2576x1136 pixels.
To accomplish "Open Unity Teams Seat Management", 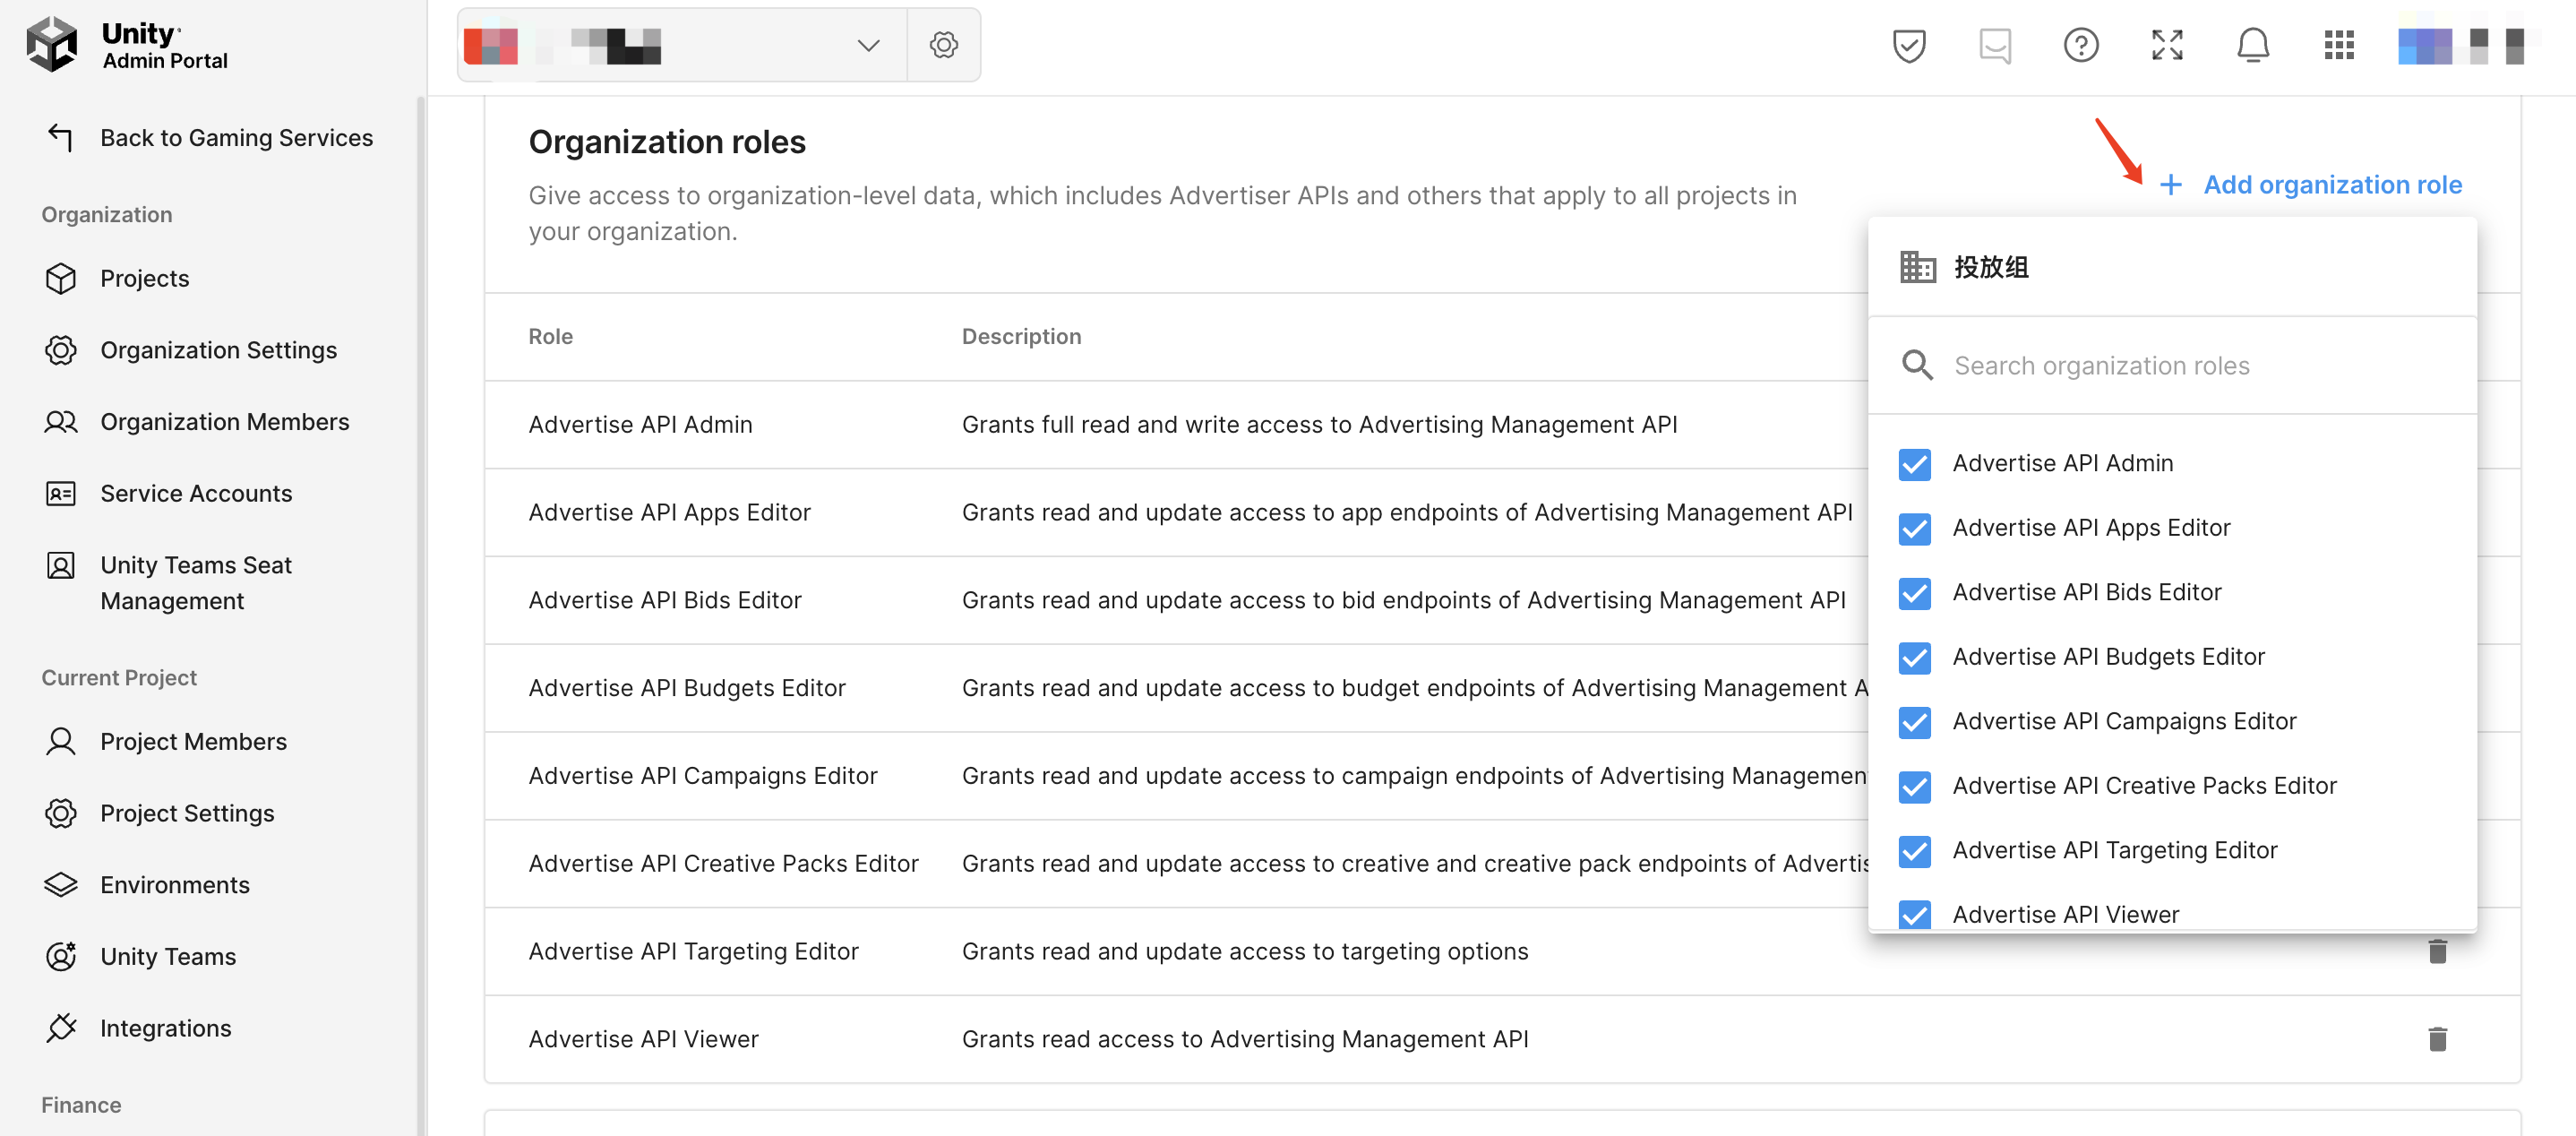I will [x=196, y=584].
